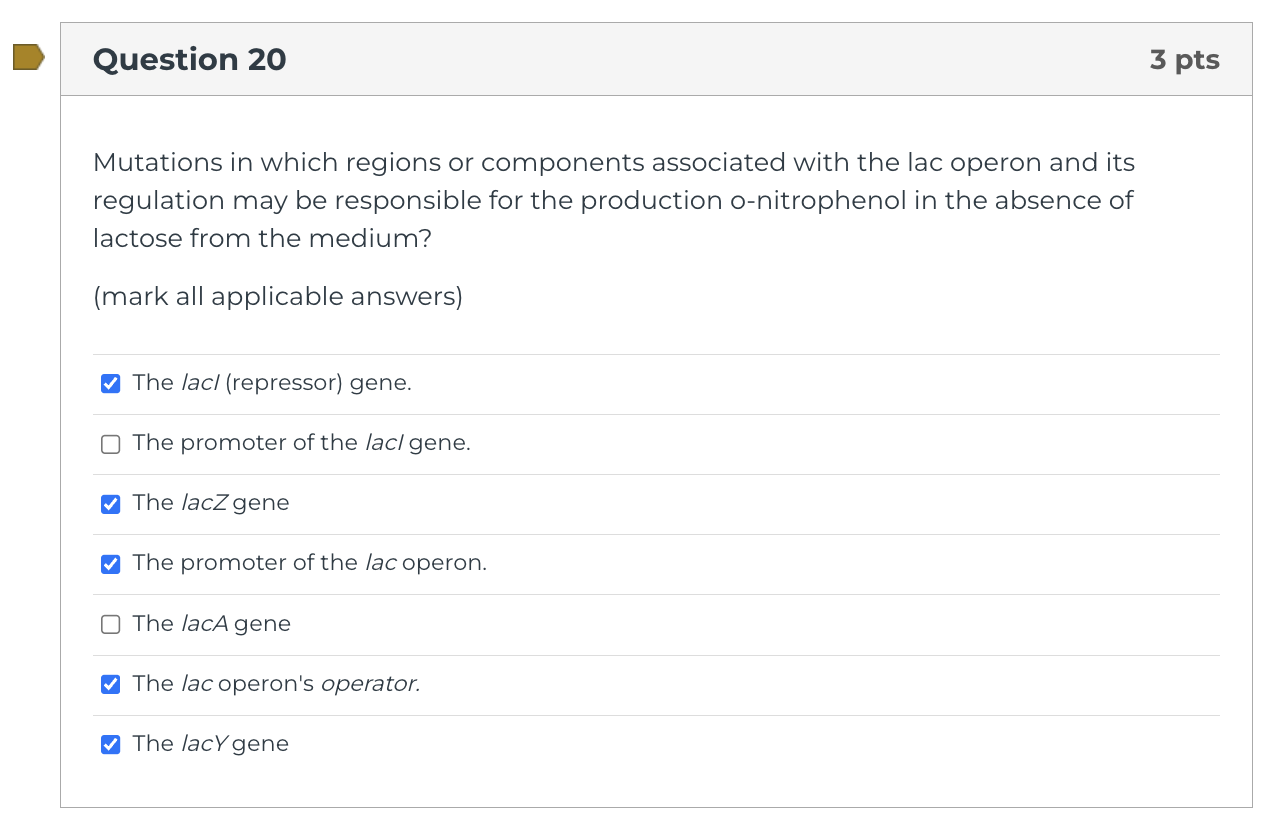Click the 3 pts label
The width and height of the screenshot is (1262, 832).
[1185, 59]
